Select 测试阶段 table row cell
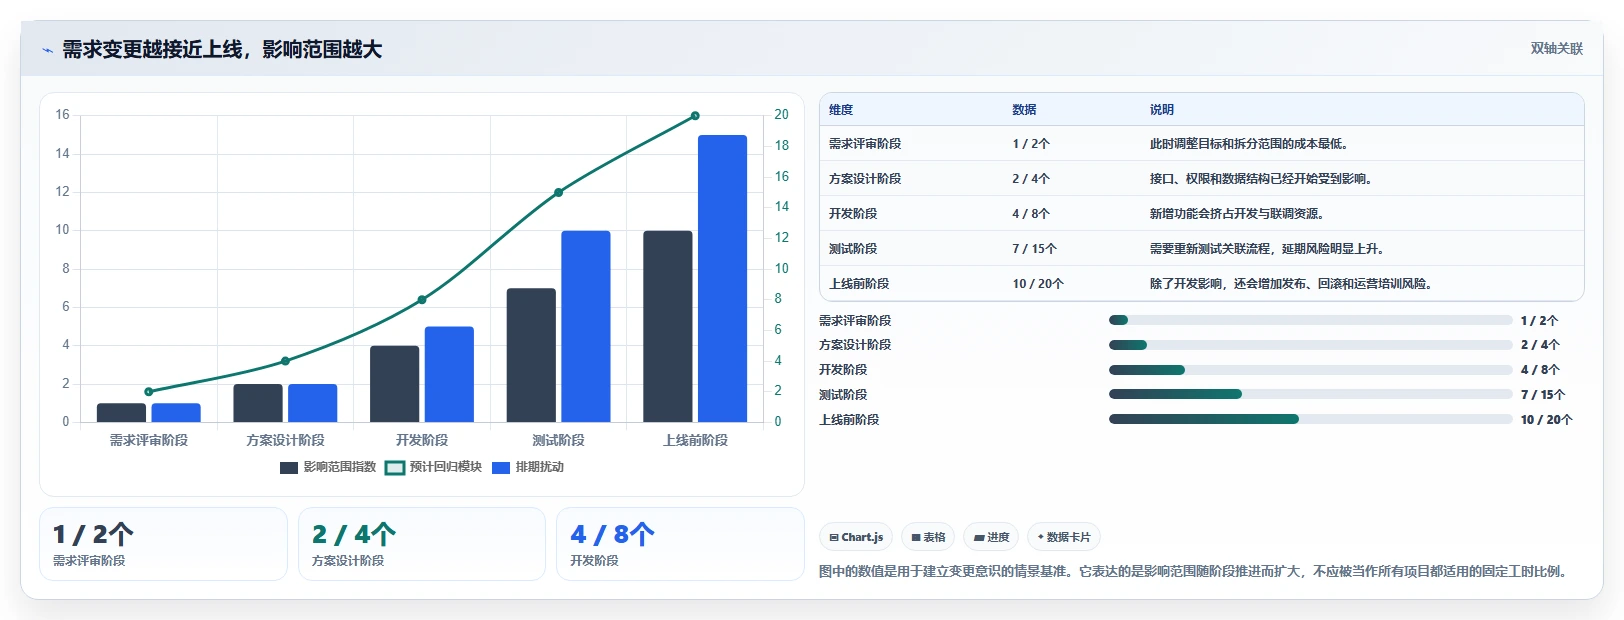This screenshot has width=1624, height=620. (x=853, y=249)
